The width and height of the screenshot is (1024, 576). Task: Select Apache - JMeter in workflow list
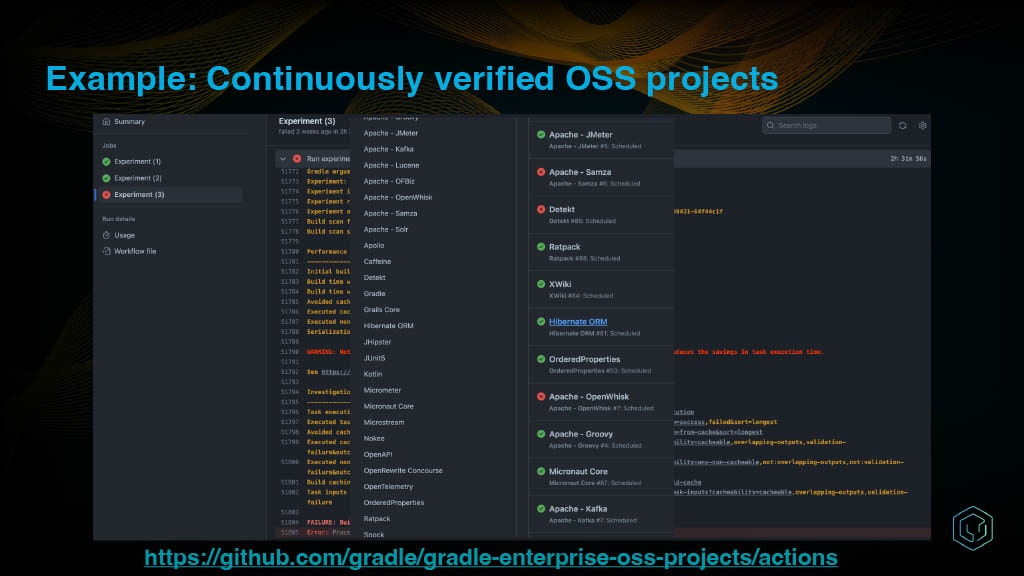[x=391, y=133]
